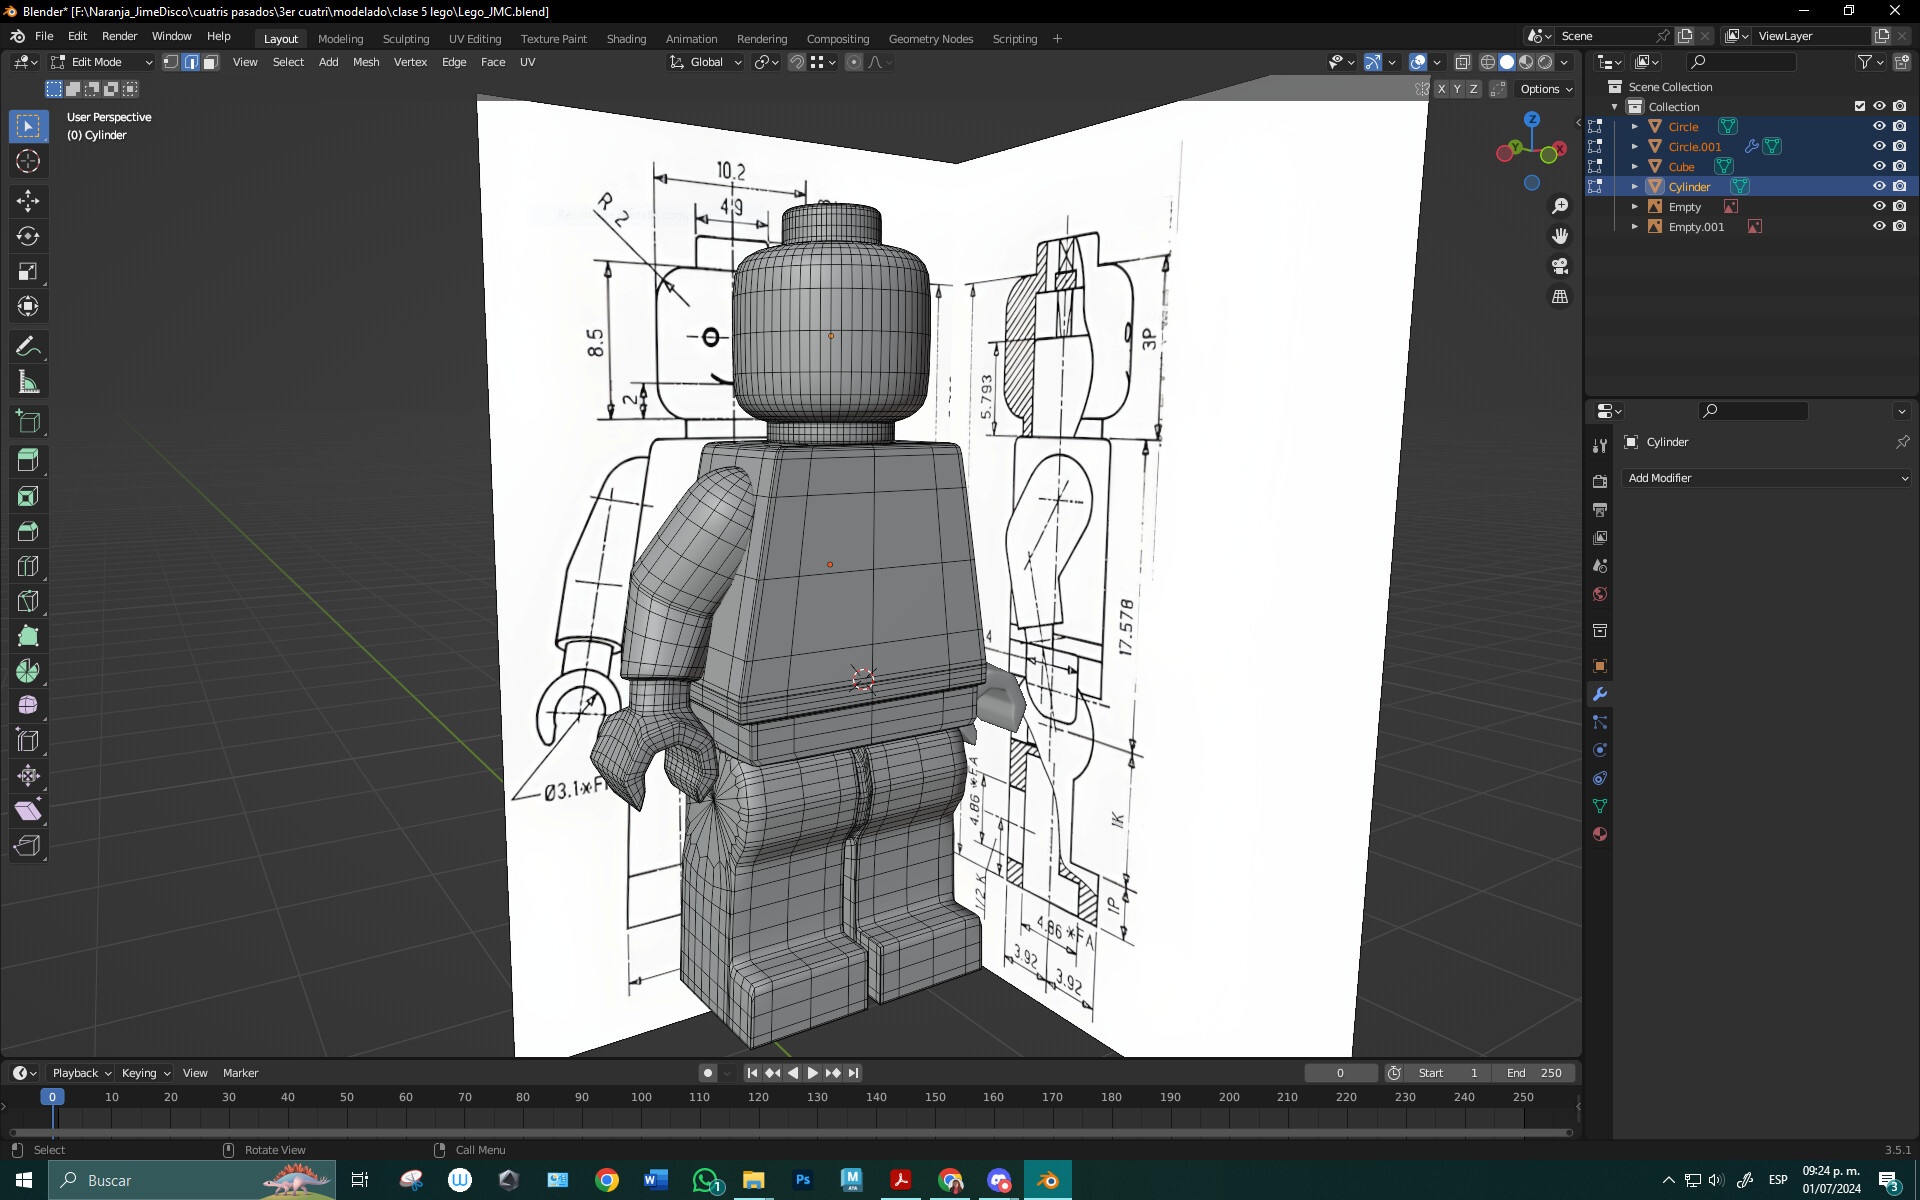The image size is (1920, 1200).
Task: Open the Global transform orientation dropdown
Action: coord(705,62)
